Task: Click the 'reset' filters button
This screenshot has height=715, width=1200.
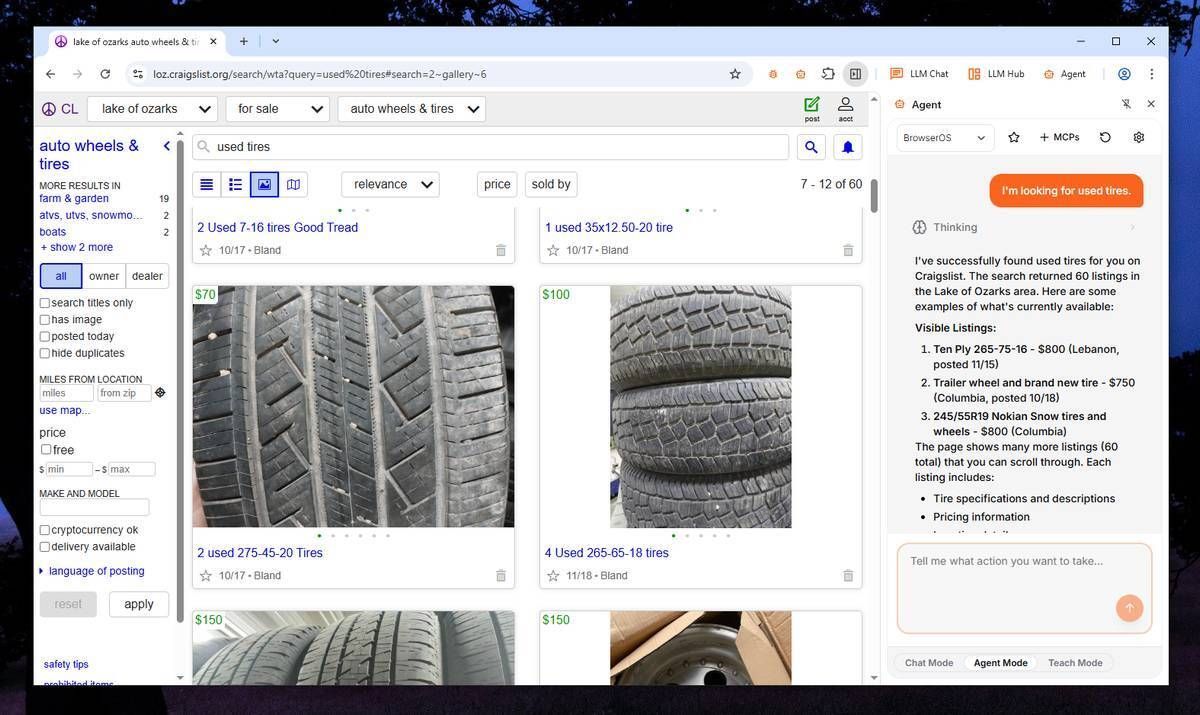Action: pos(68,604)
